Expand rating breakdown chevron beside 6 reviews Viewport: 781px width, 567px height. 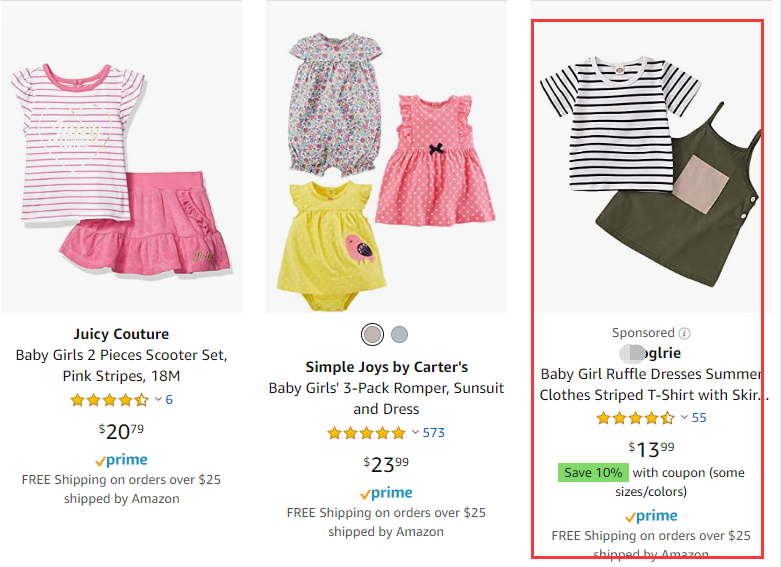point(157,400)
